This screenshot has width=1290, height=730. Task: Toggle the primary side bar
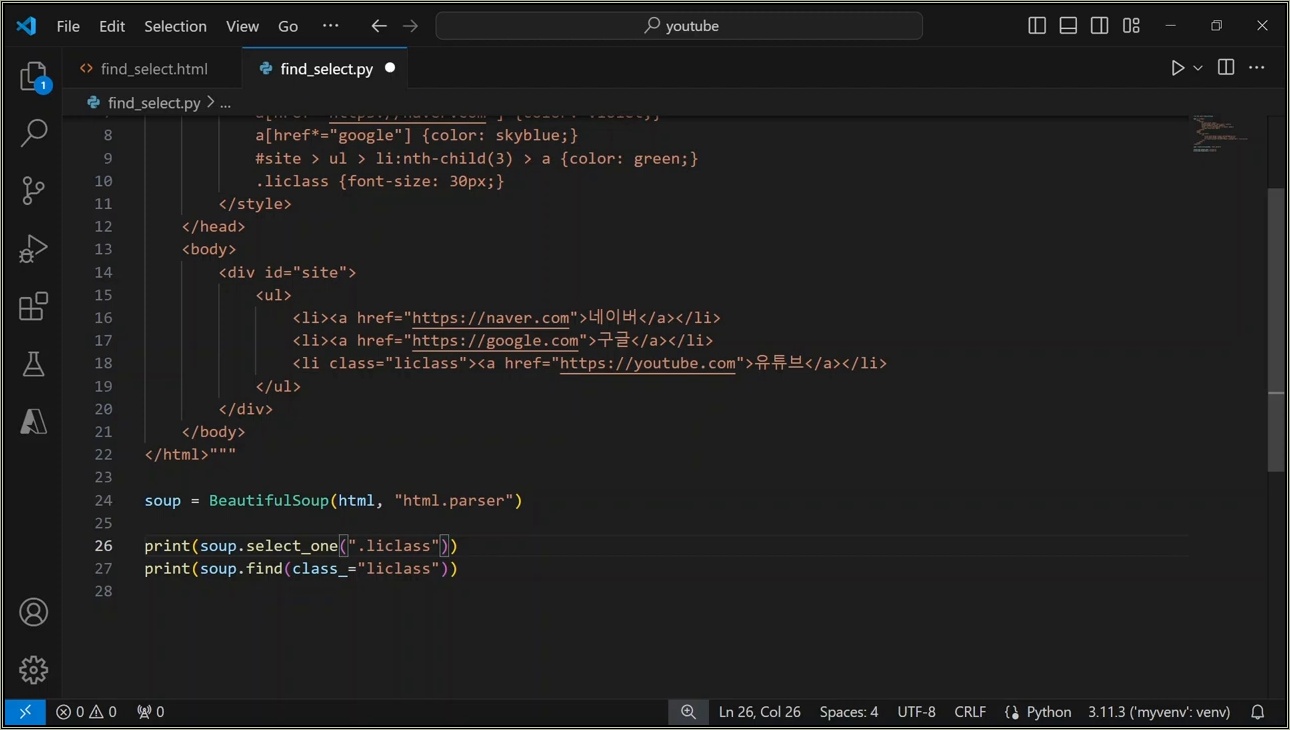click(x=1037, y=26)
